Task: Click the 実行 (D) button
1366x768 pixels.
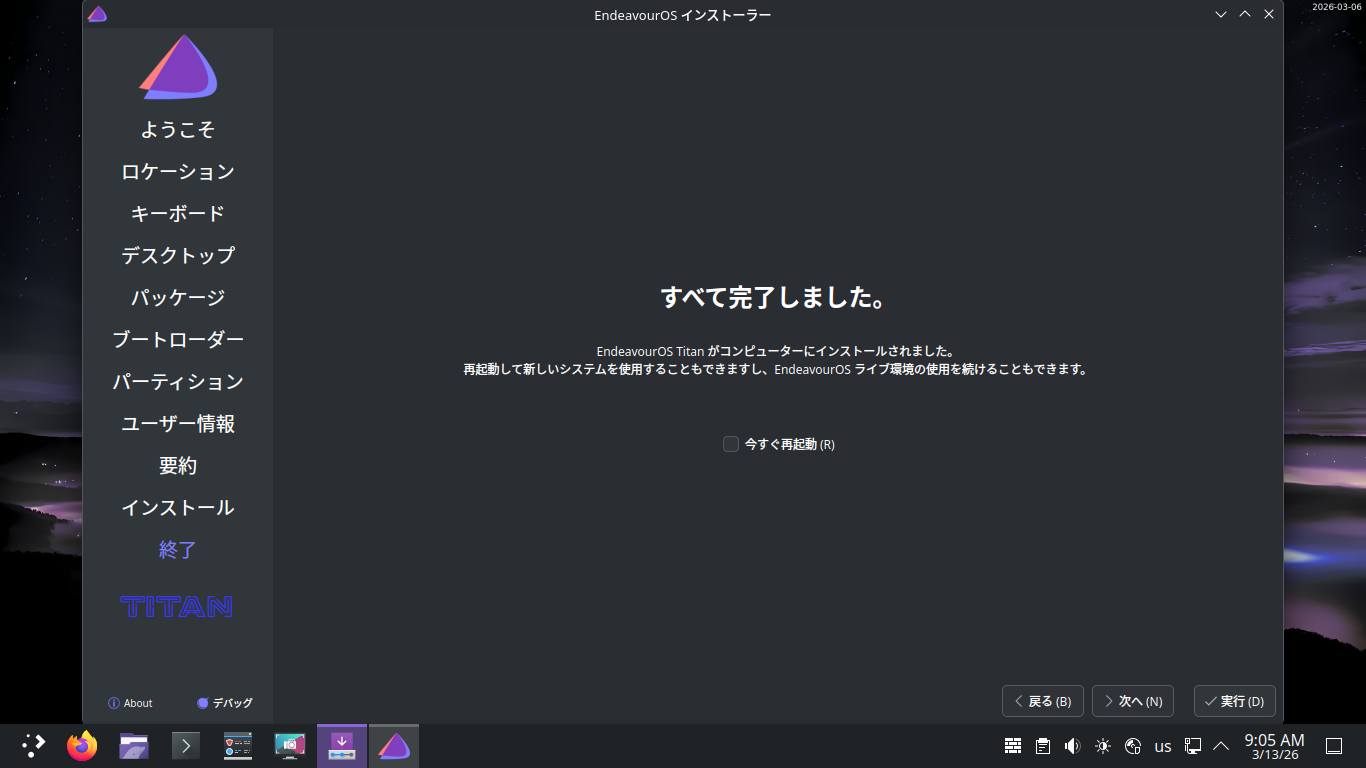Action: coord(1235,701)
